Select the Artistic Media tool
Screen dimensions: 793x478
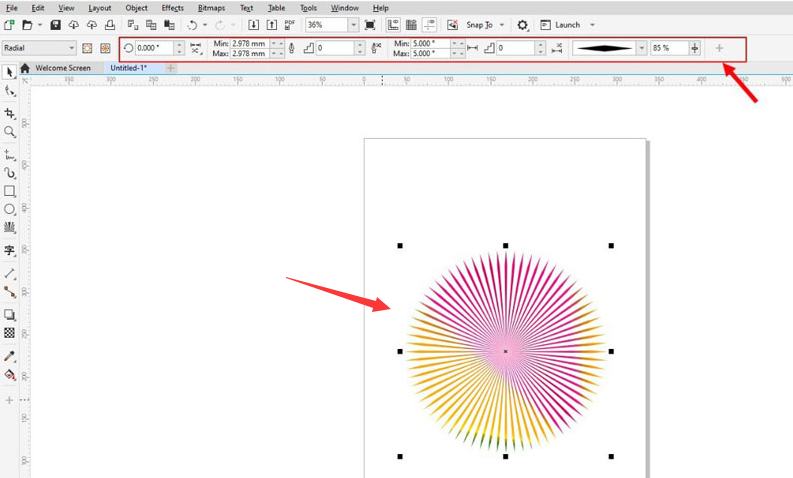point(9,172)
